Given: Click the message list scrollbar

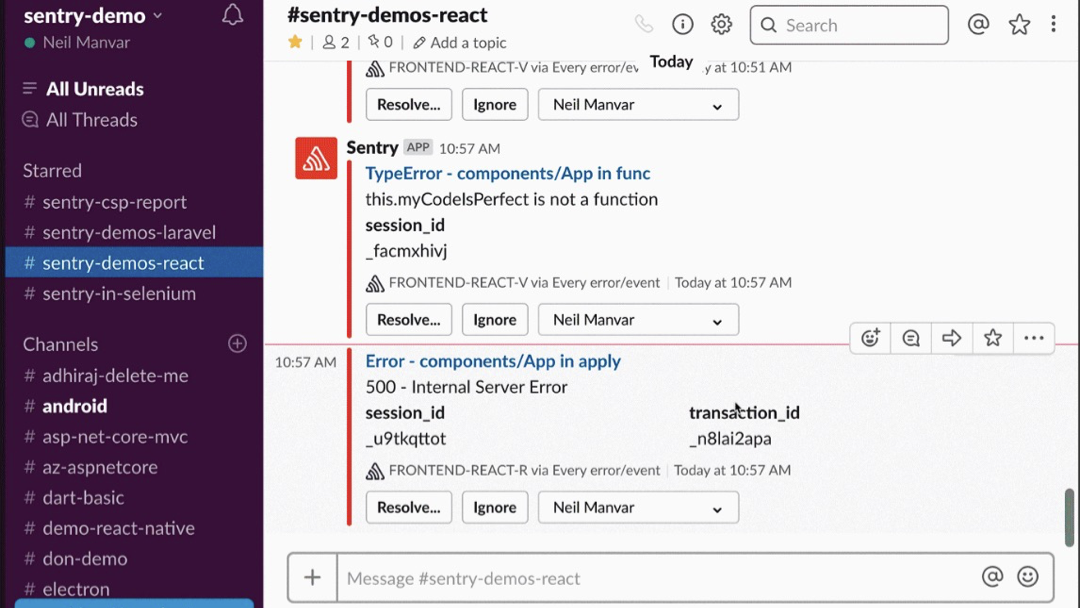Looking at the screenshot, I should click(x=1069, y=517).
